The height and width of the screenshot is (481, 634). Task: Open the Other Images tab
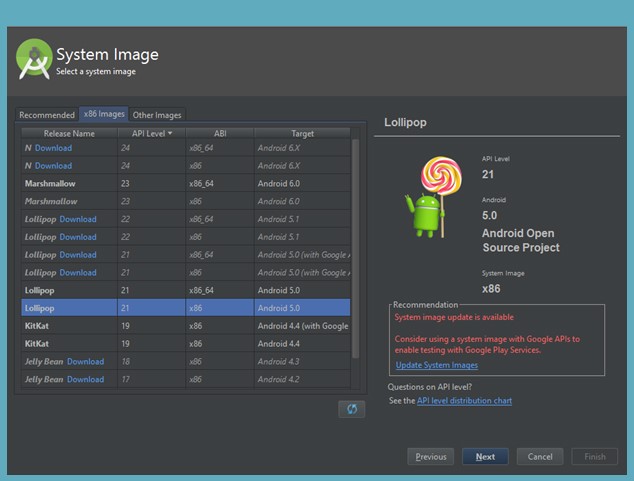click(x=157, y=115)
